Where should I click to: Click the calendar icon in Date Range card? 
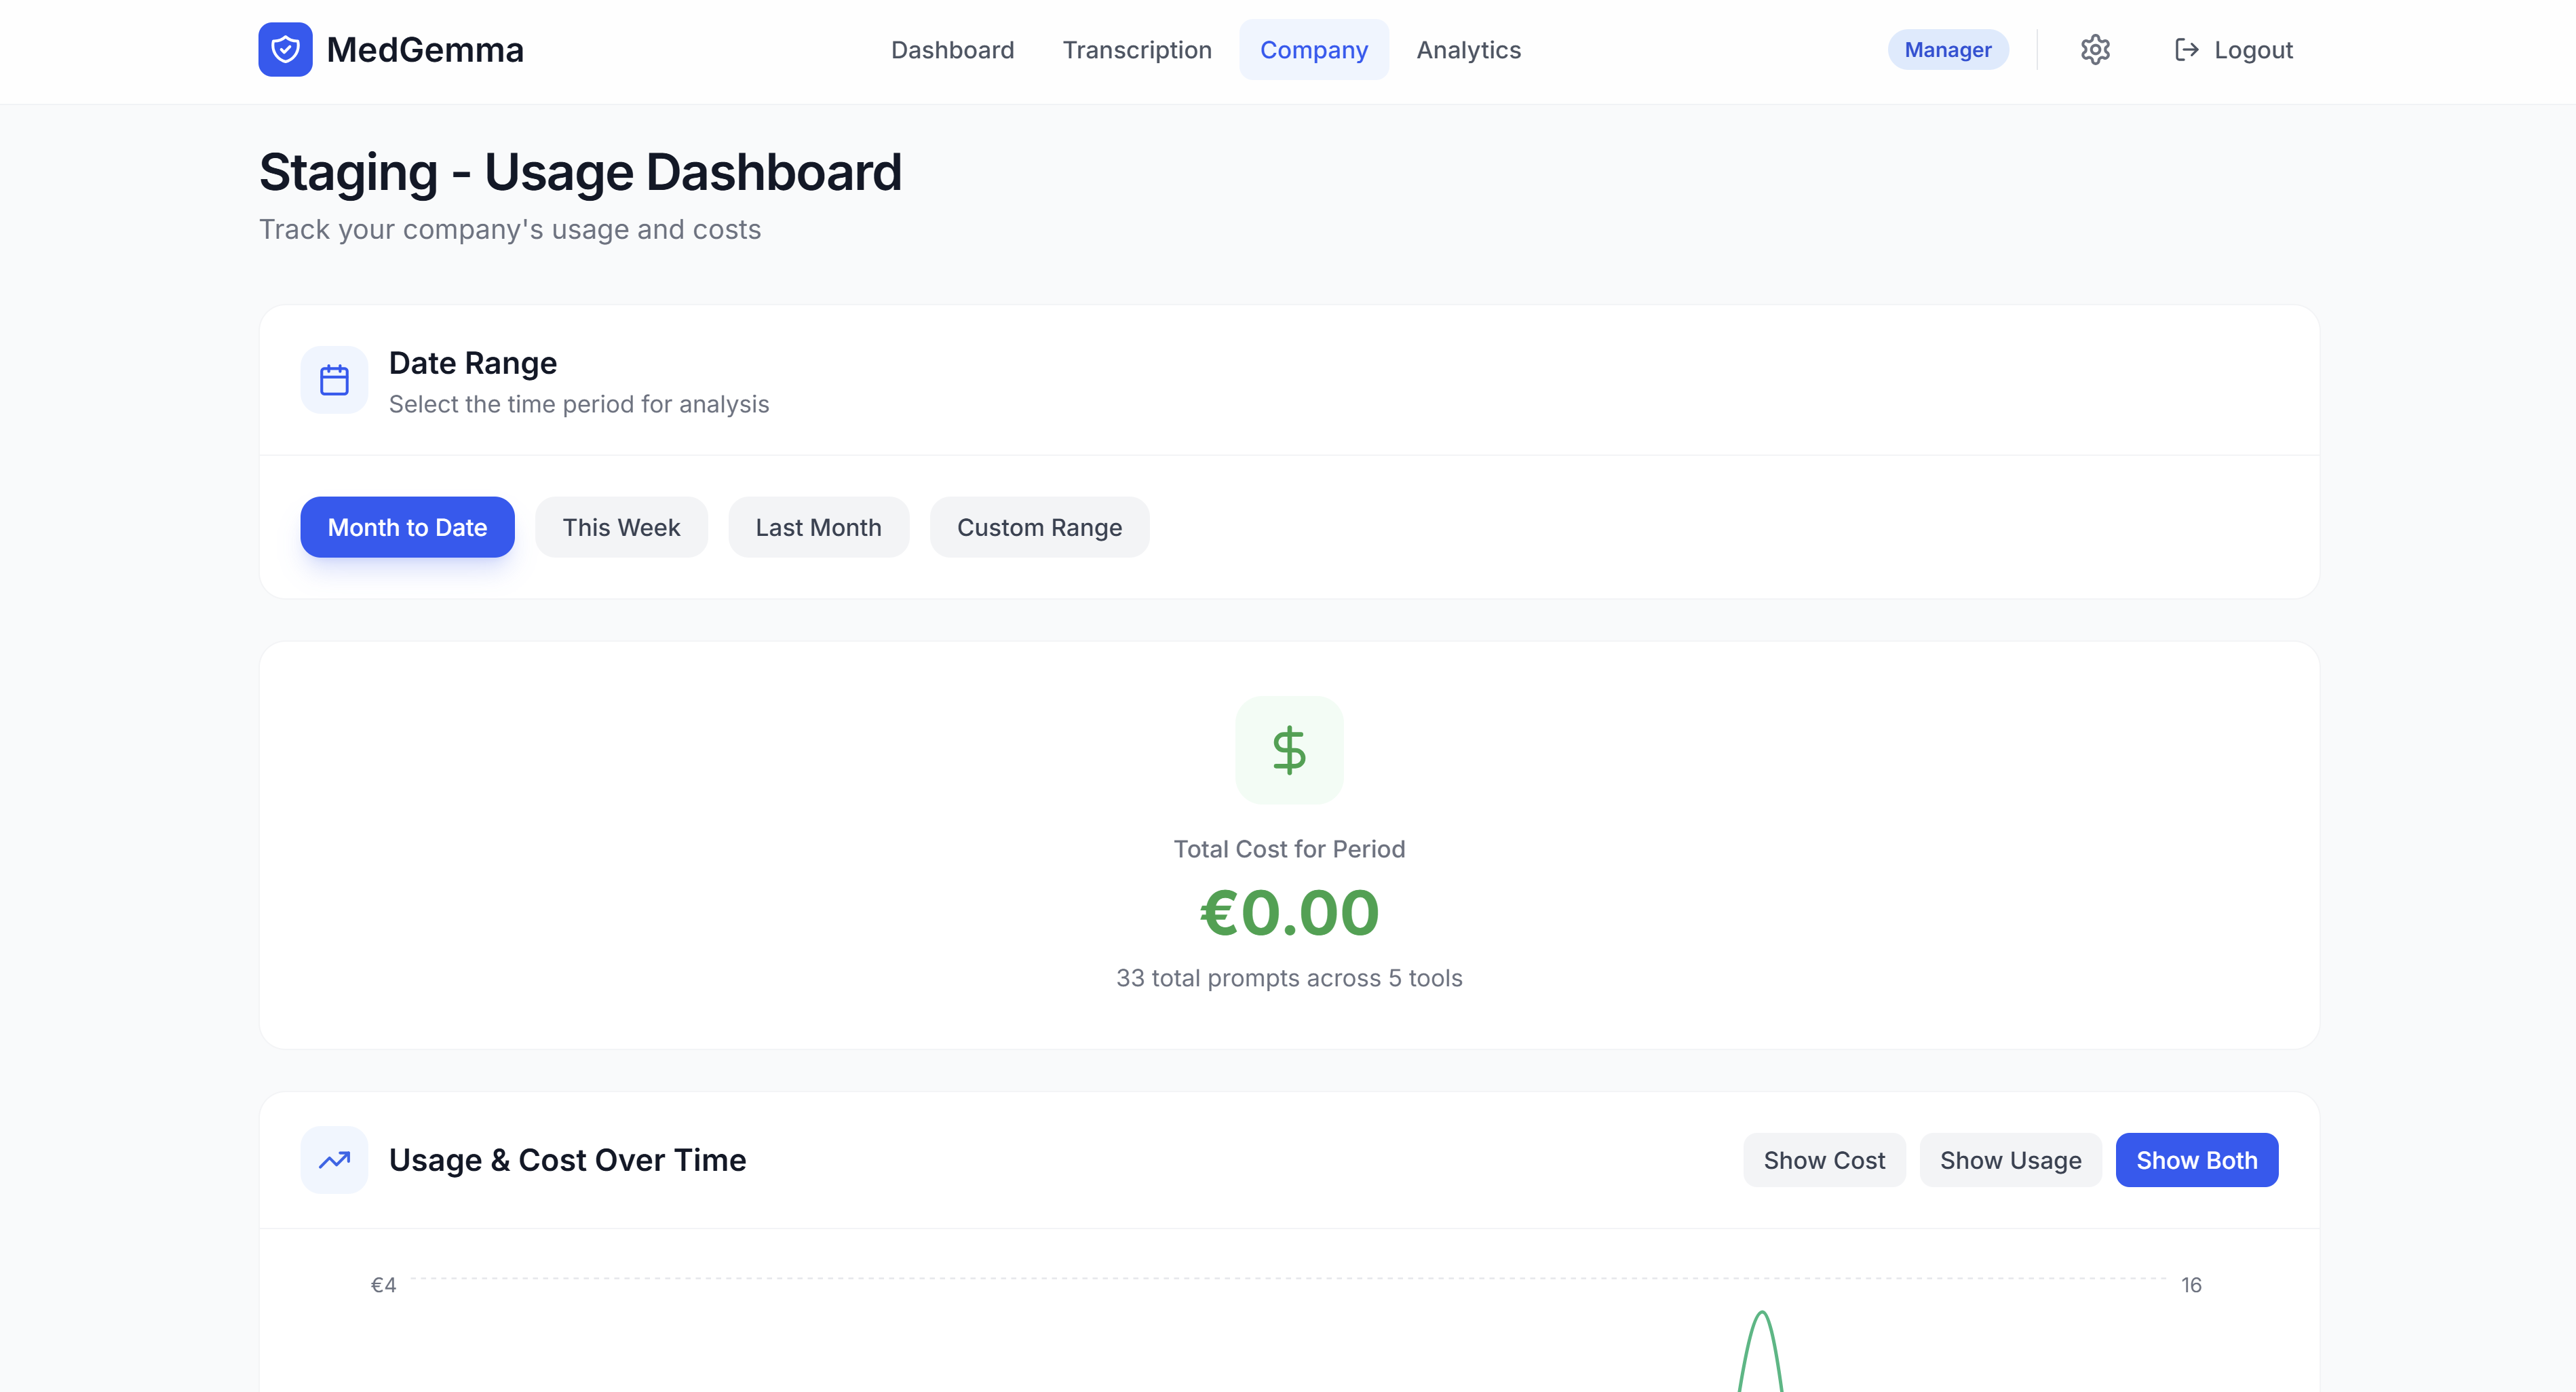tap(334, 380)
